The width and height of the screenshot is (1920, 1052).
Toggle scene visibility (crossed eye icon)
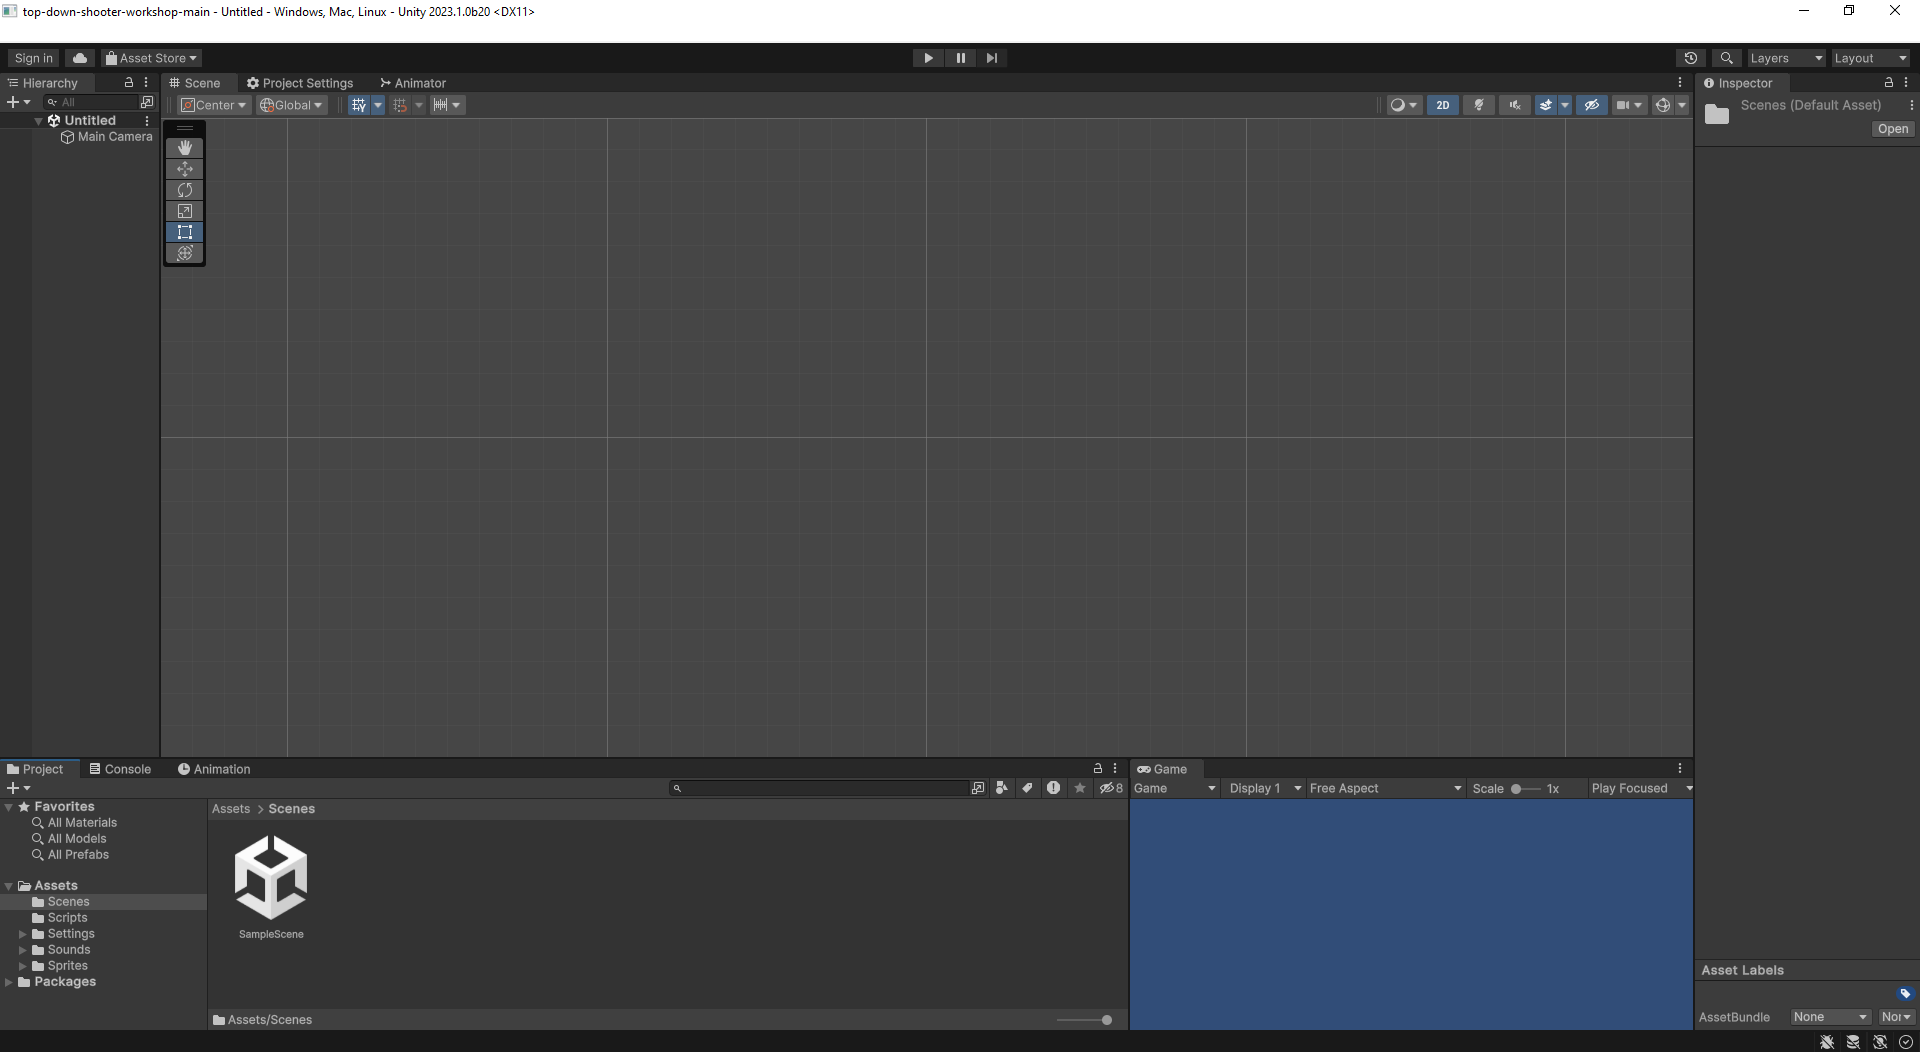(x=1590, y=104)
